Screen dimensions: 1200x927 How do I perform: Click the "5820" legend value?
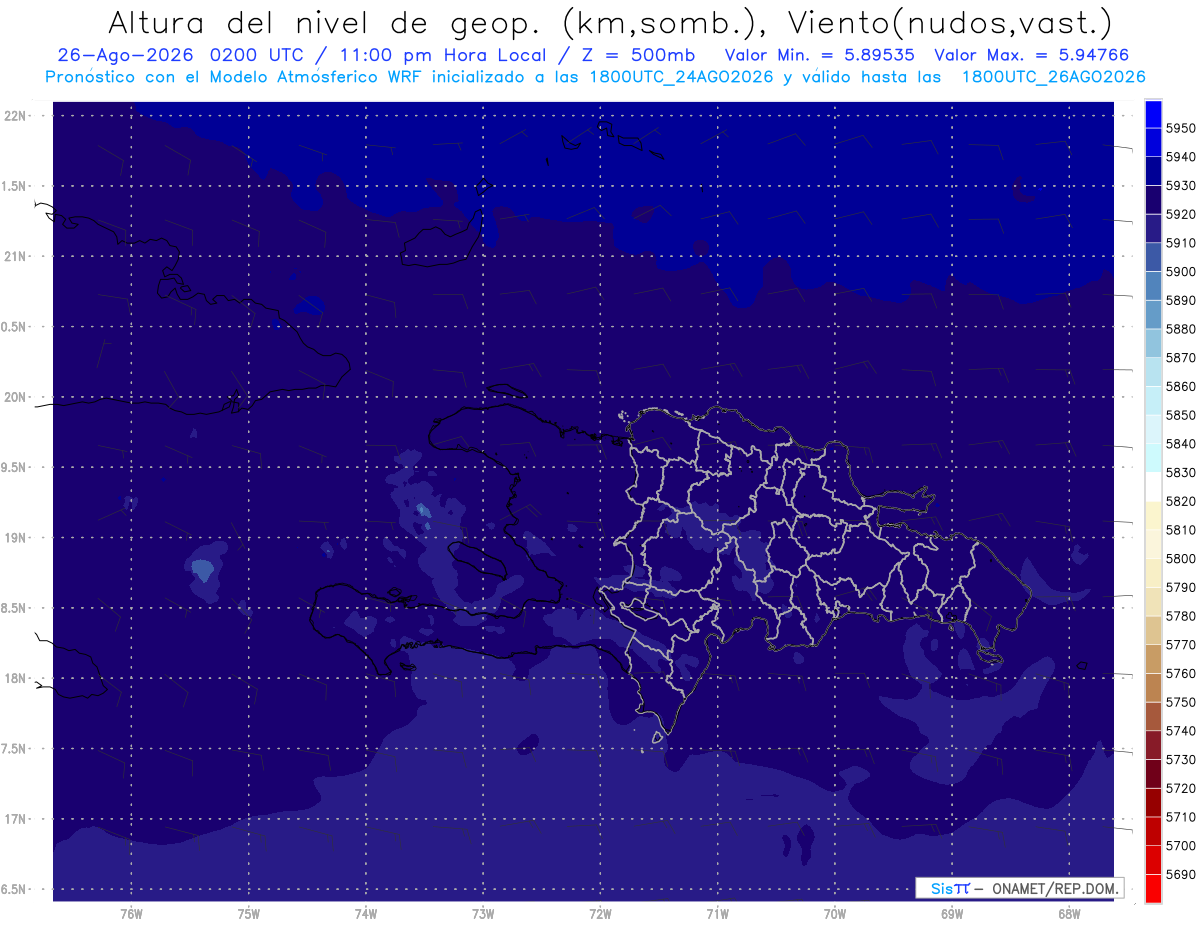tap(1182, 501)
